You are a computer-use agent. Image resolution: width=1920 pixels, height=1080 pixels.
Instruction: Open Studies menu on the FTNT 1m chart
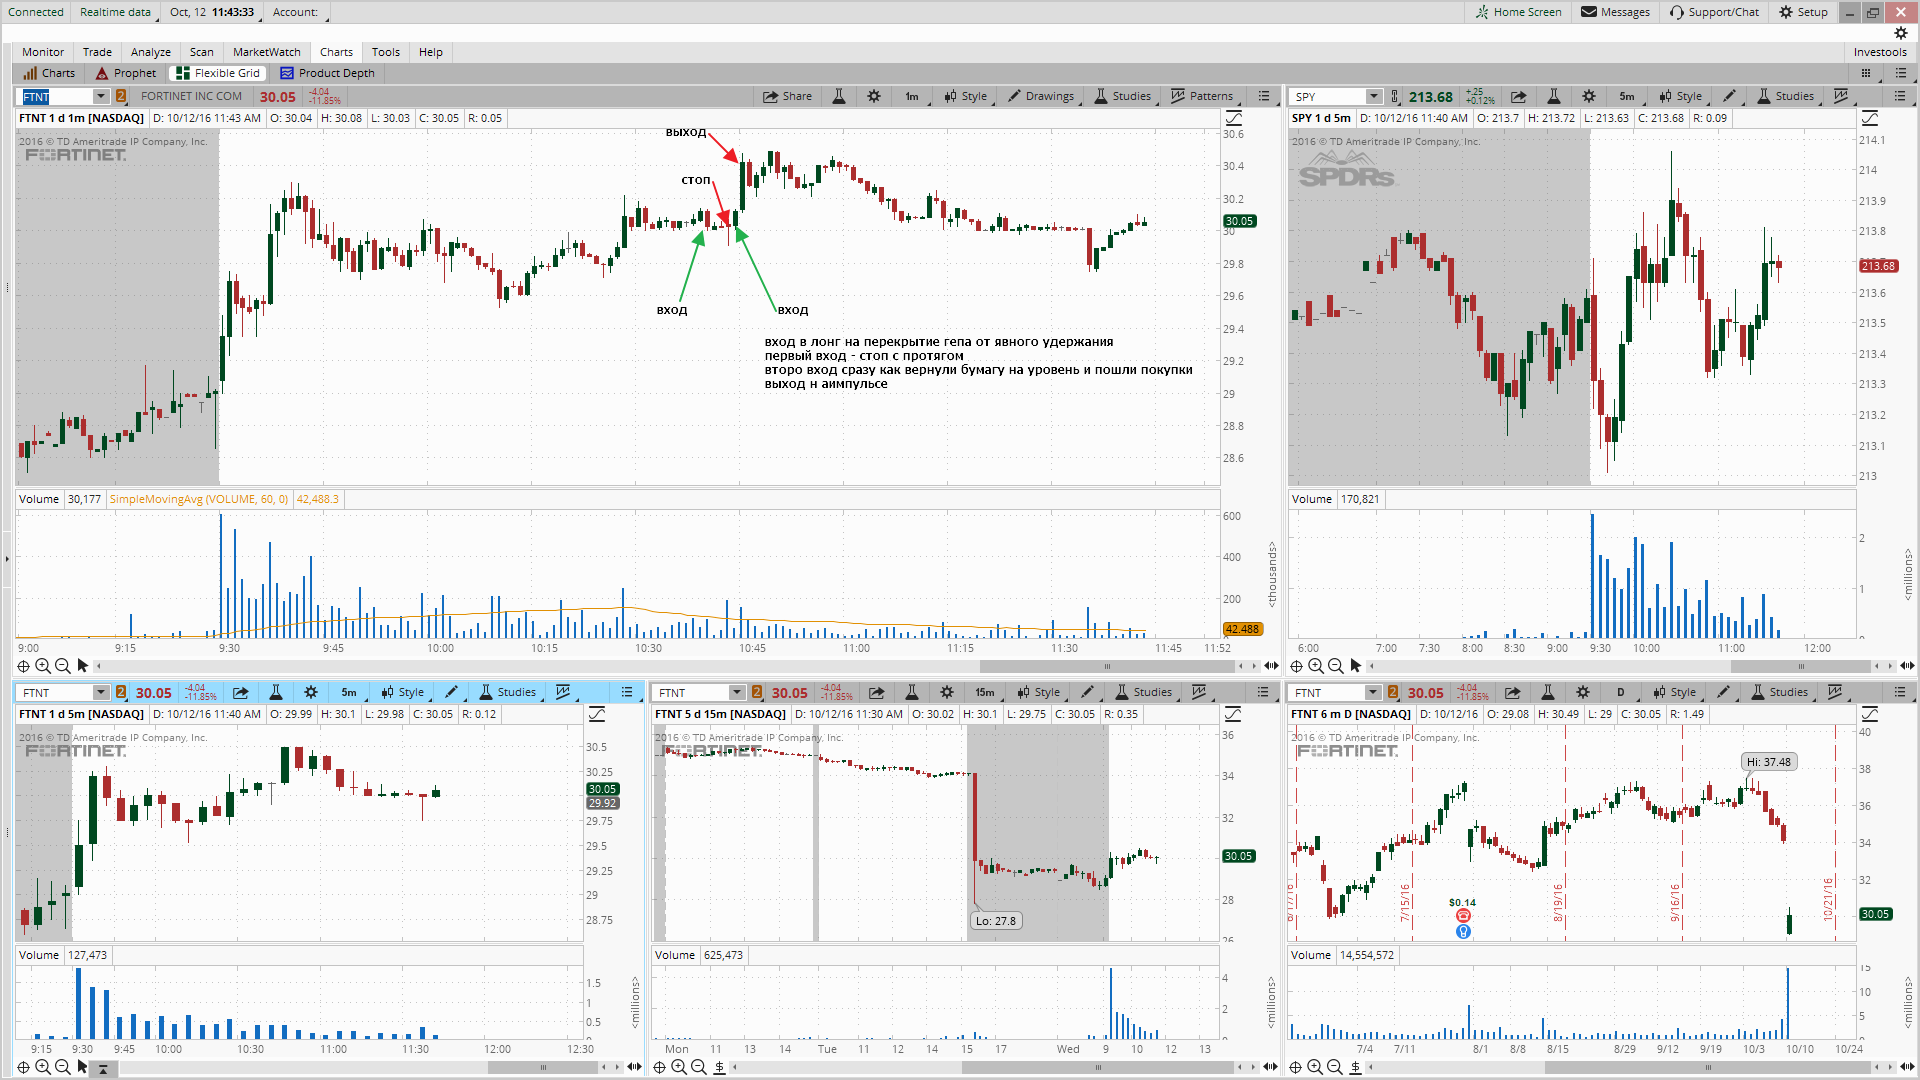click(1123, 96)
